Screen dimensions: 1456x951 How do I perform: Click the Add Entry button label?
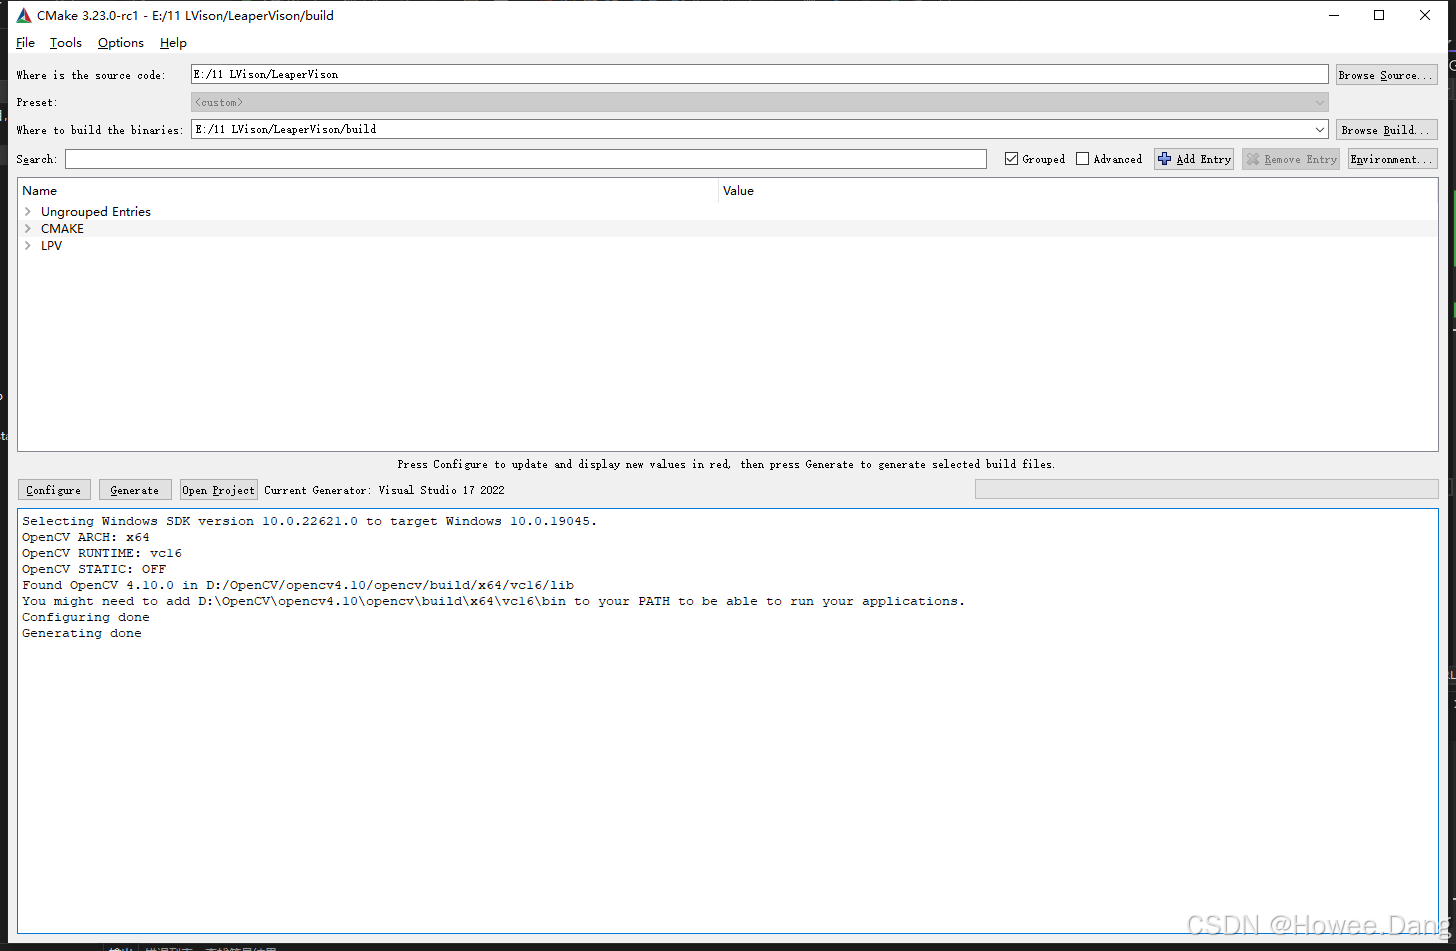1203,159
